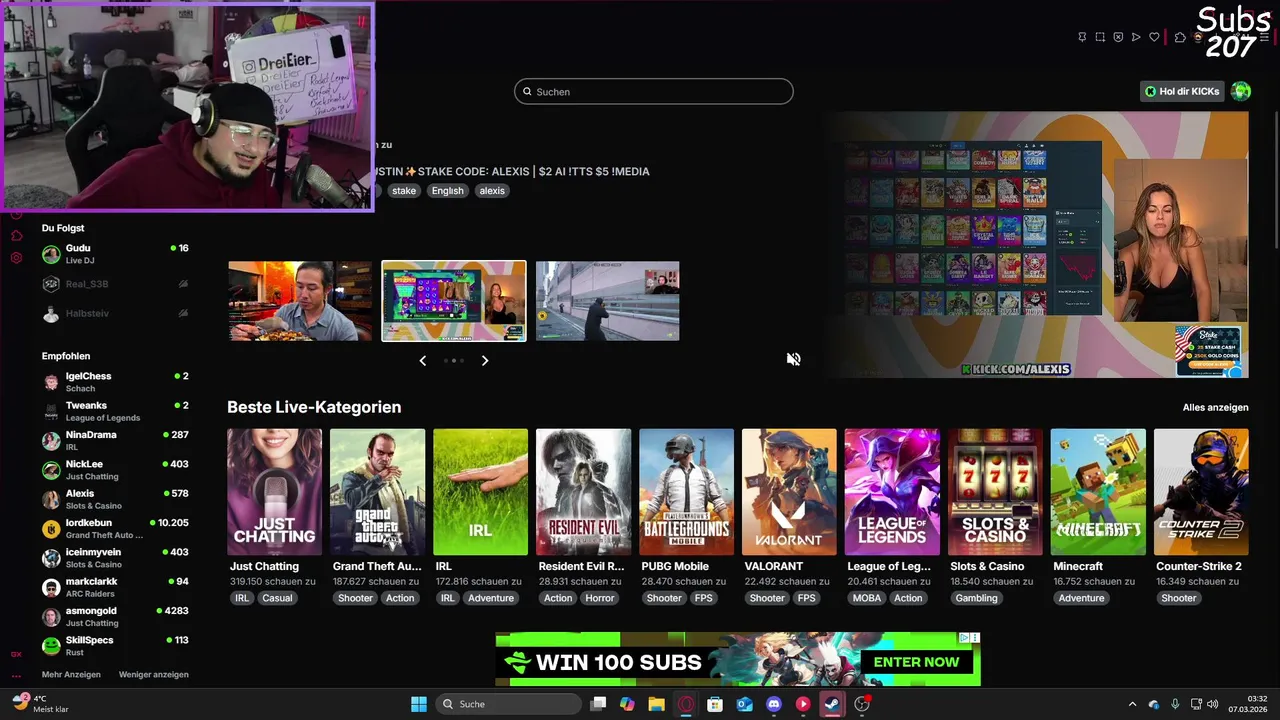Click the send arrow icon in toolbar
The width and height of the screenshot is (1280, 720).
point(1136,37)
